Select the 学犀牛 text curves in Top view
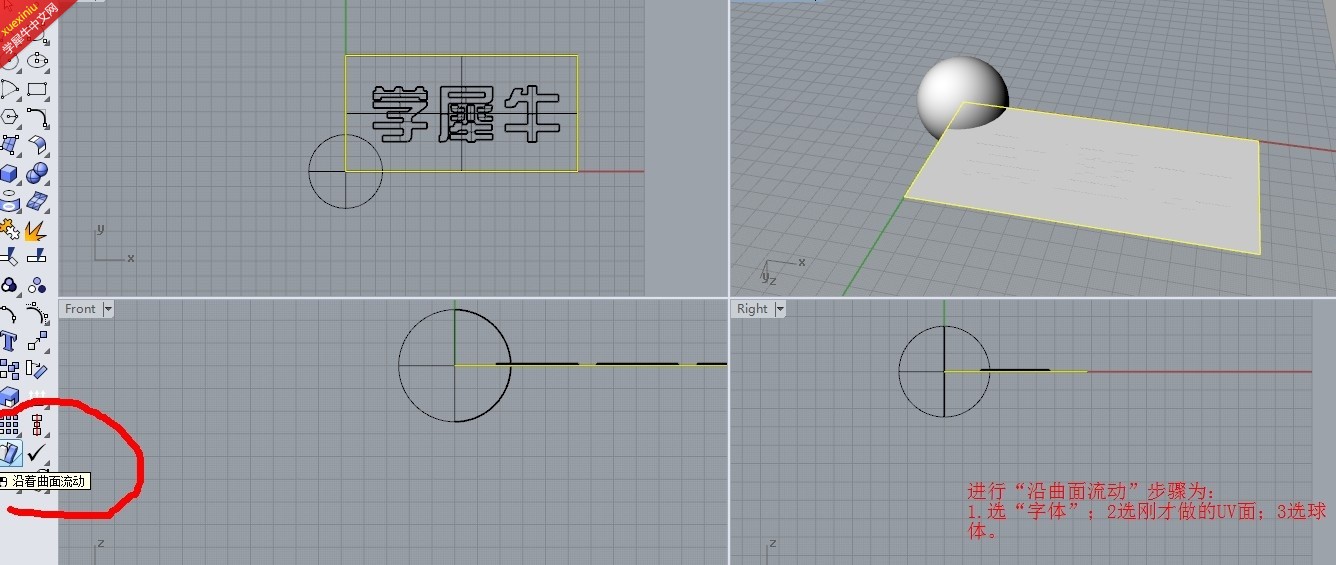Viewport: 1336px width, 565px height. (465, 113)
